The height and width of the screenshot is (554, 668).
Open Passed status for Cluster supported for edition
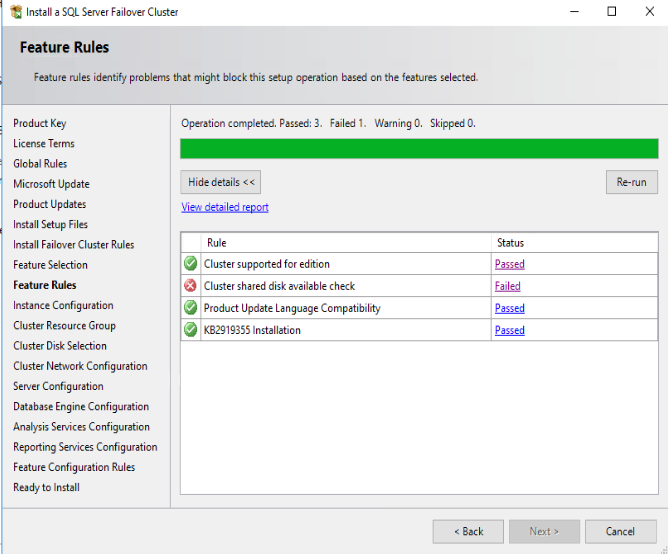[510, 264]
